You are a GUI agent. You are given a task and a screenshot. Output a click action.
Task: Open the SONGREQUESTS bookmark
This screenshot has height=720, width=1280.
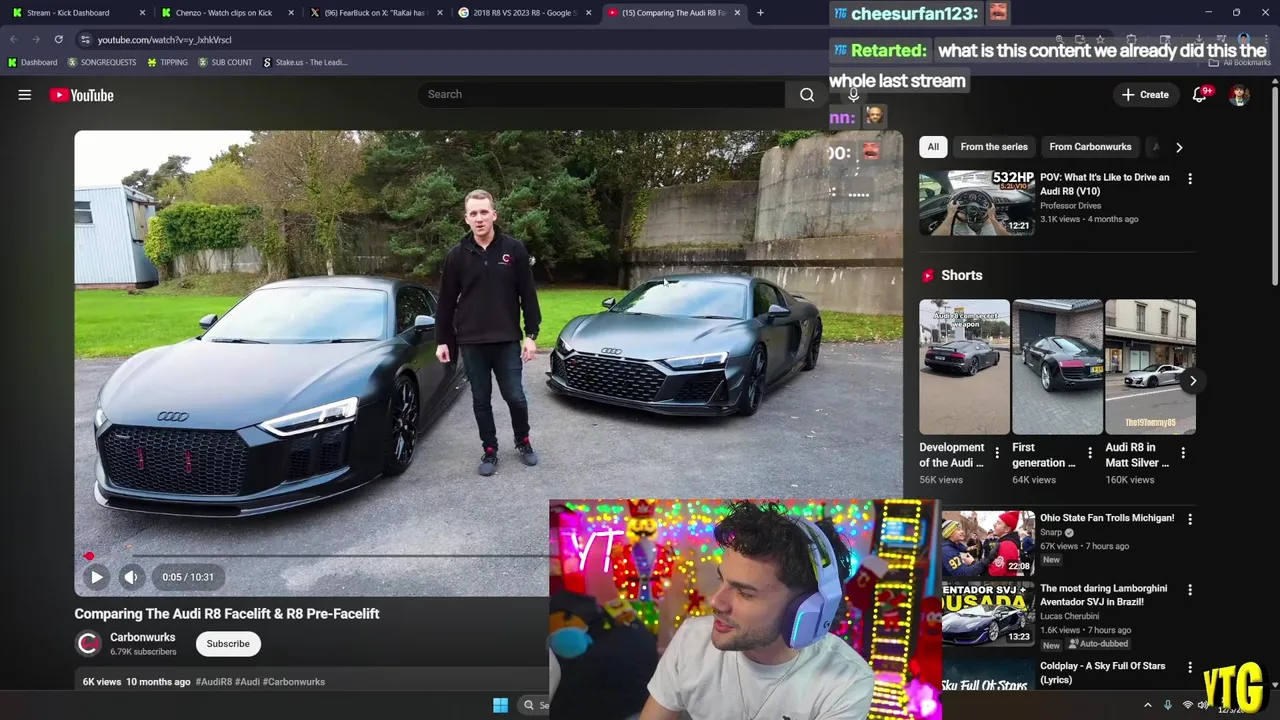click(103, 62)
